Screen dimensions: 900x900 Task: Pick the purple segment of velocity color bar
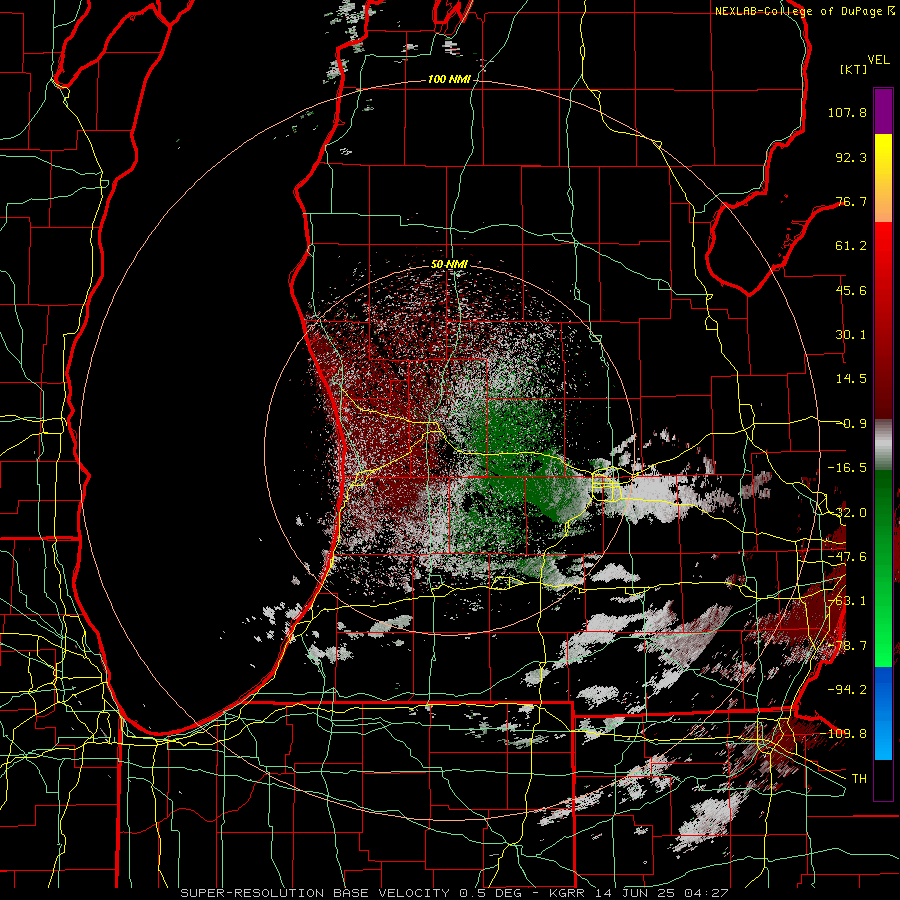883,111
